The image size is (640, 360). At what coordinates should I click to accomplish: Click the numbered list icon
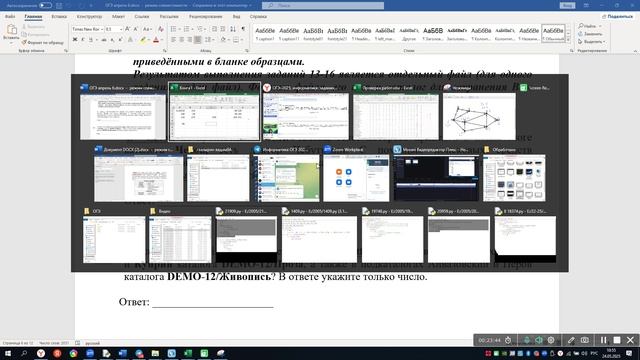187,29
